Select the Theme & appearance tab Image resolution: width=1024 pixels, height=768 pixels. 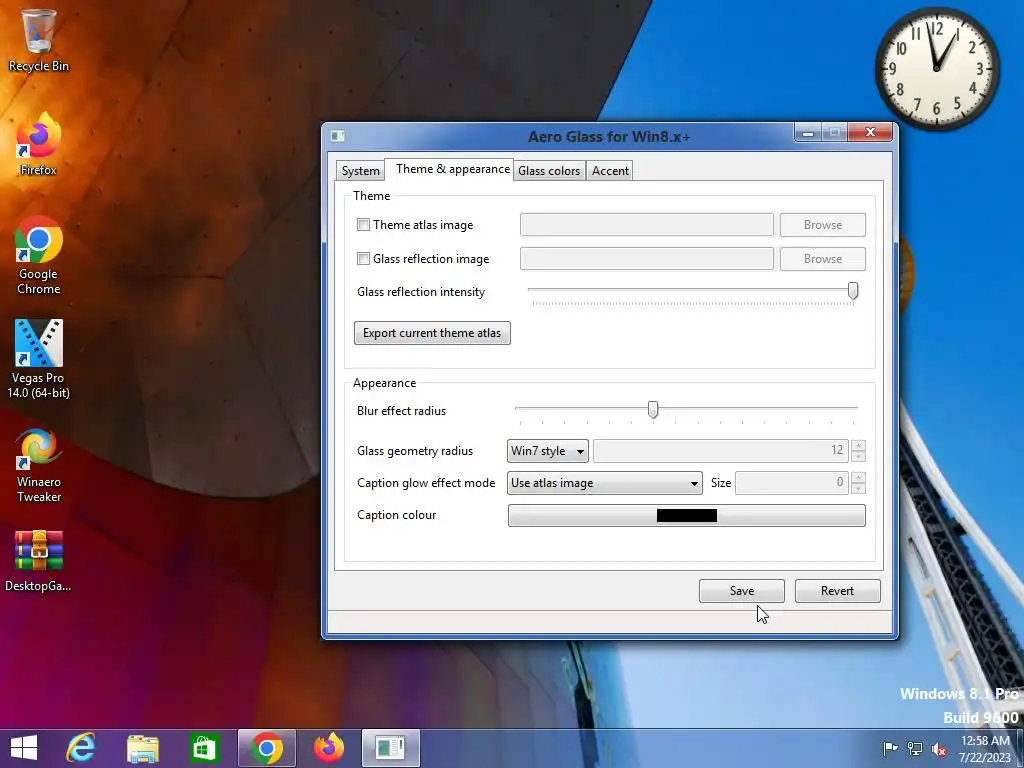click(452, 169)
